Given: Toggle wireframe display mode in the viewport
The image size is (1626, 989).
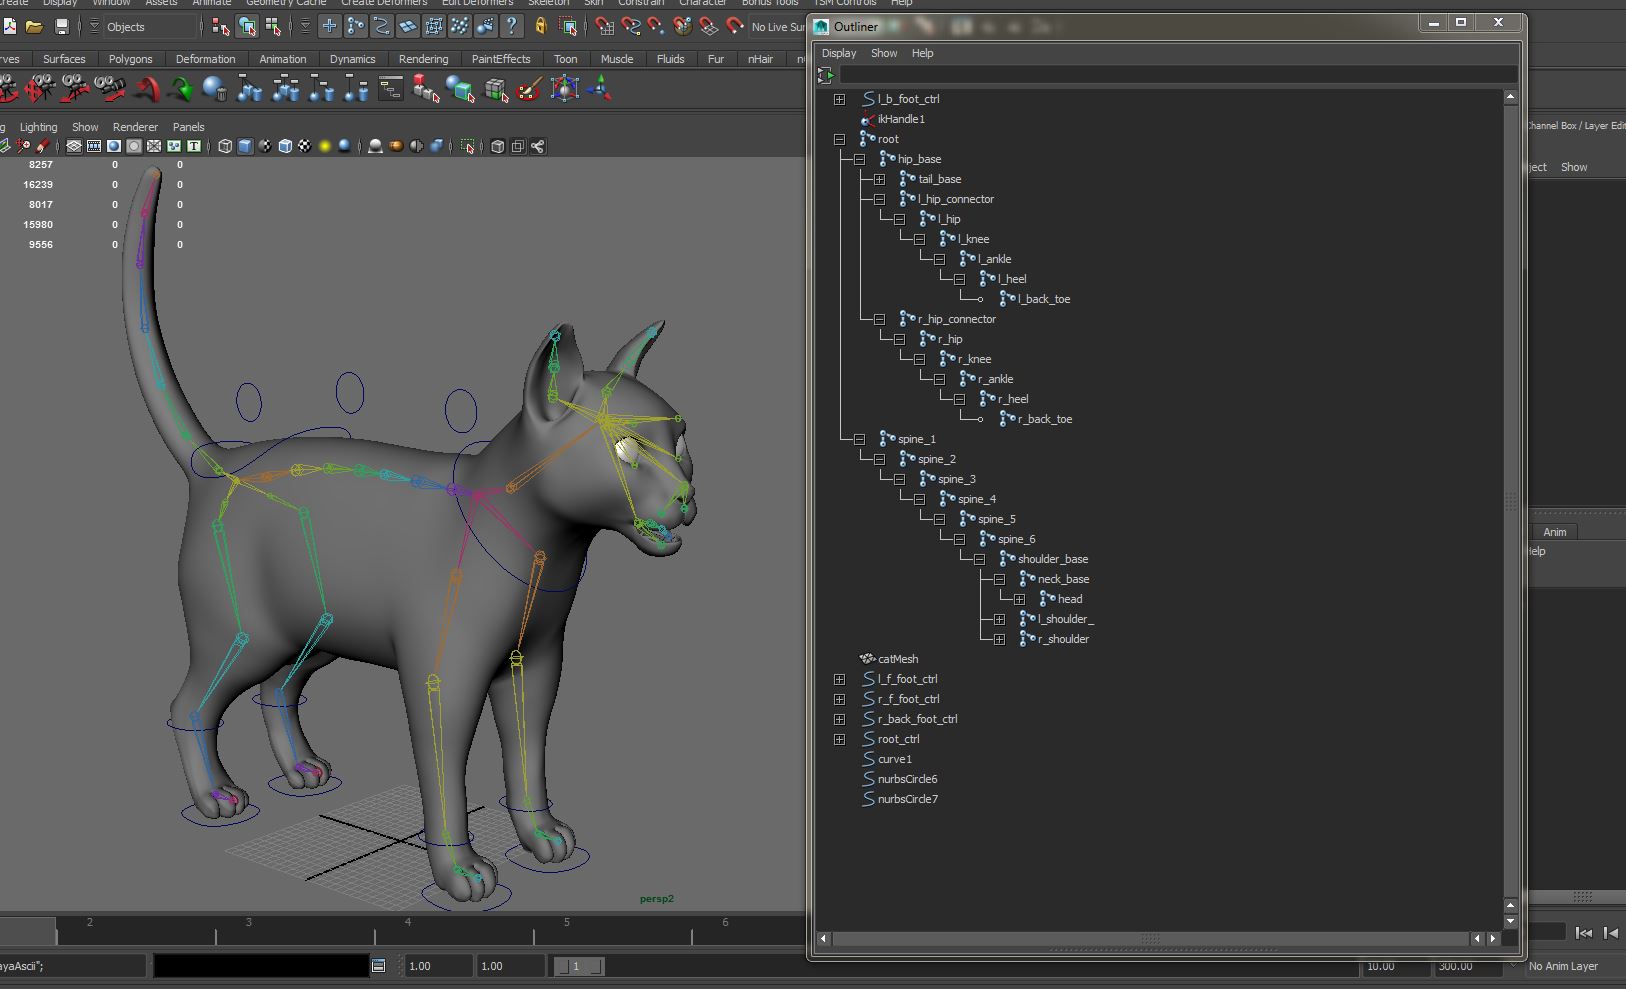Looking at the screenshot, I should pos(225,146).
